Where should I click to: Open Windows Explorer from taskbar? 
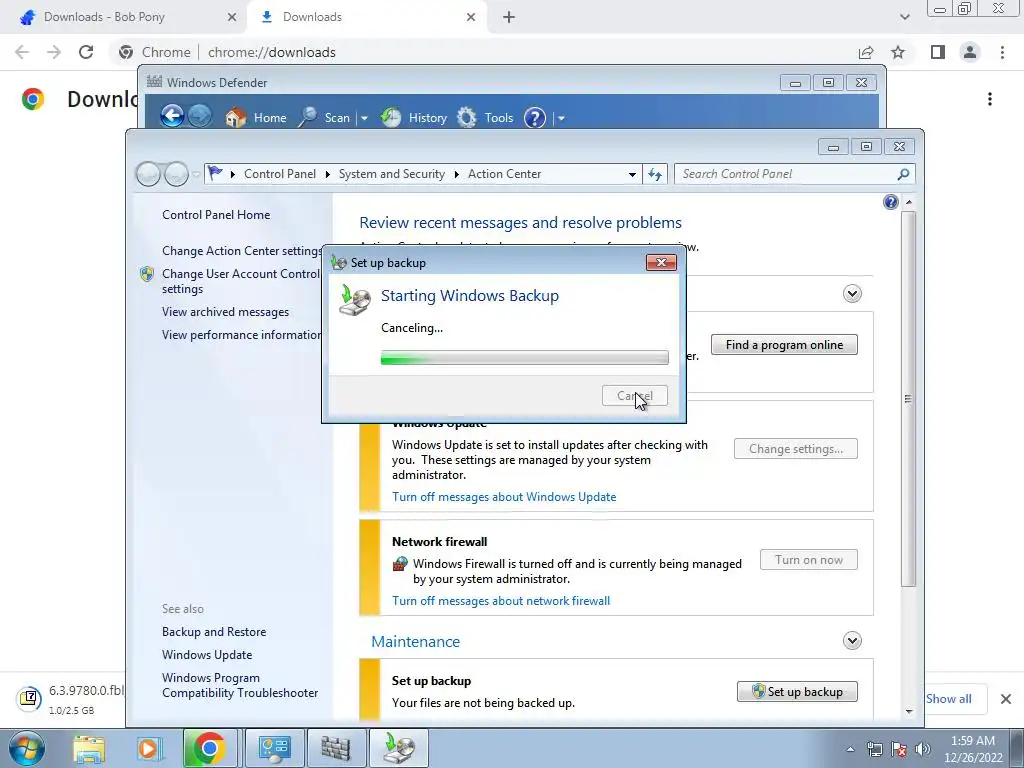pyautogui.click(x=89, y=748)
